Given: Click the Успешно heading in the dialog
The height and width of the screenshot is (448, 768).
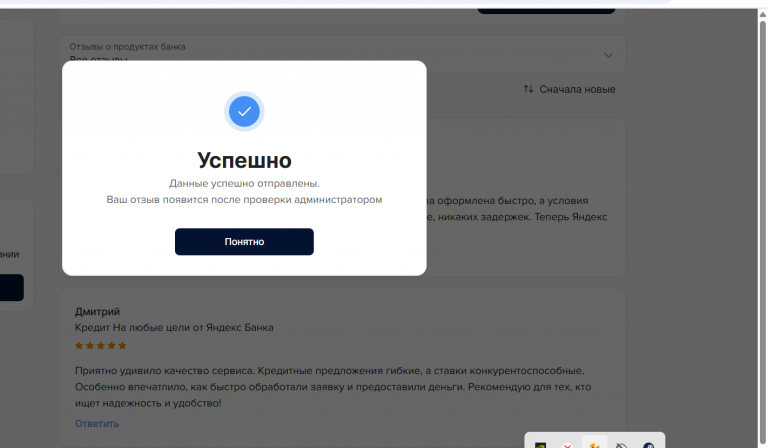Looking at the screenshot, I should (244, 161).
